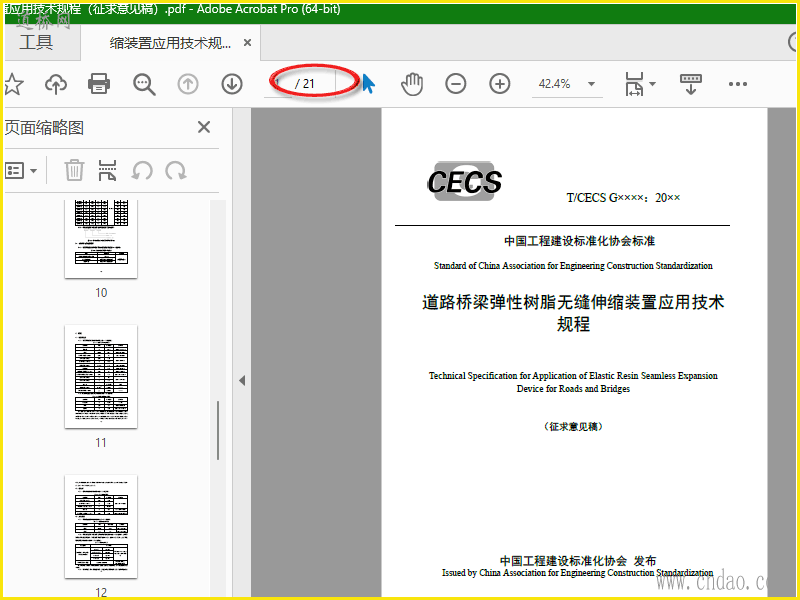Image resolution: width=800 pixels, height=600 pixels.
Task: Select the 缩装置应用技术规... document tab
Action: click(x=170, y=43)
